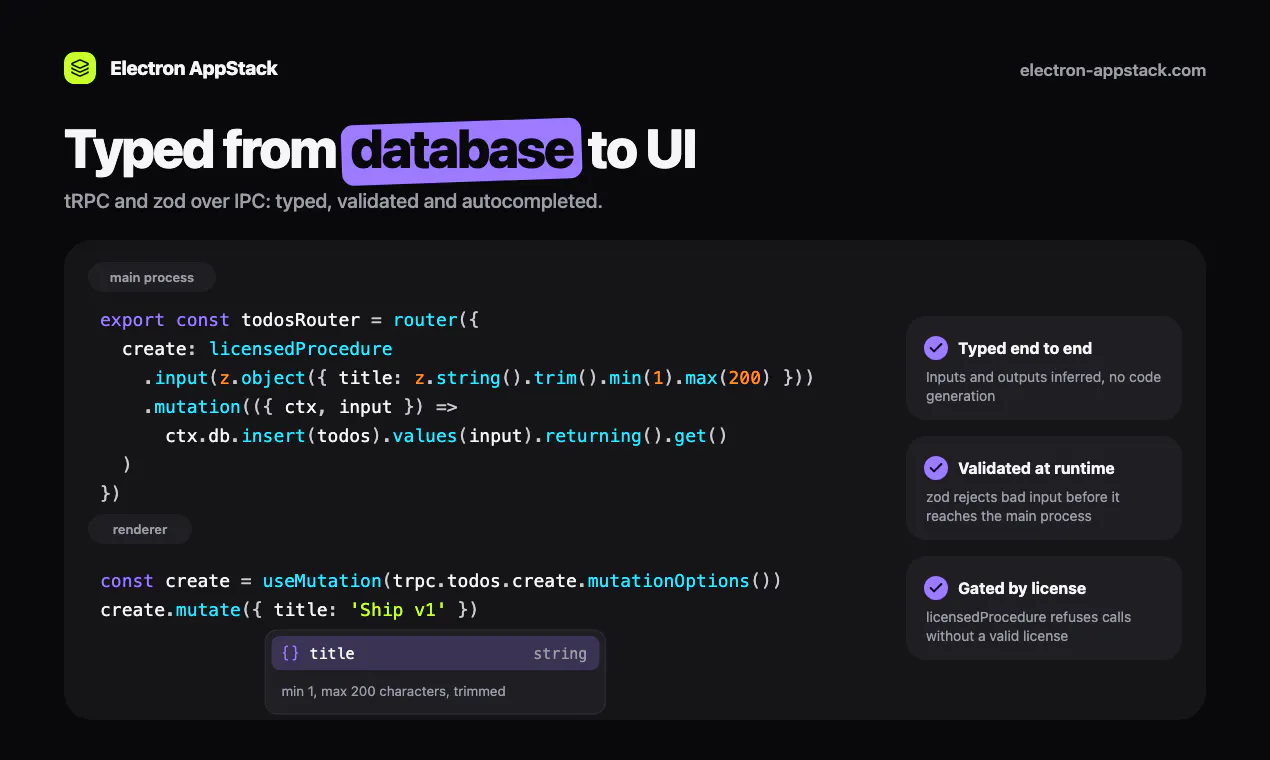Click licensedProcedure in the code
This screenshot has height=760, width=1270.
point(301,349)
